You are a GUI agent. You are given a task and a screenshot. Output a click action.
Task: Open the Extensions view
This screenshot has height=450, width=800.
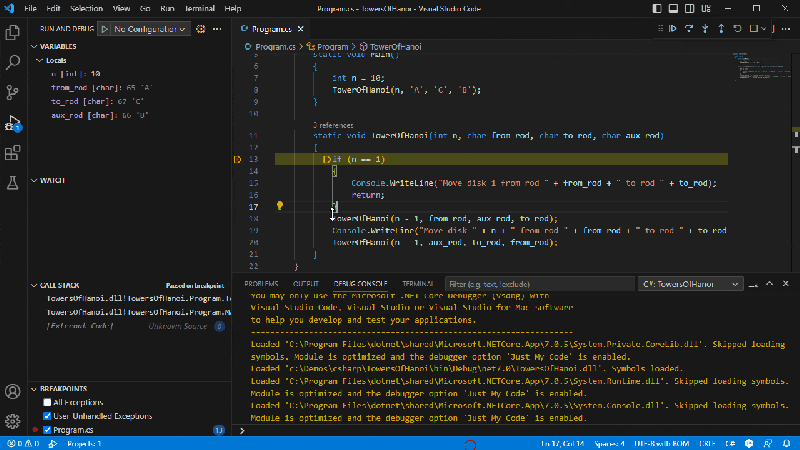[x=12, y=153]
